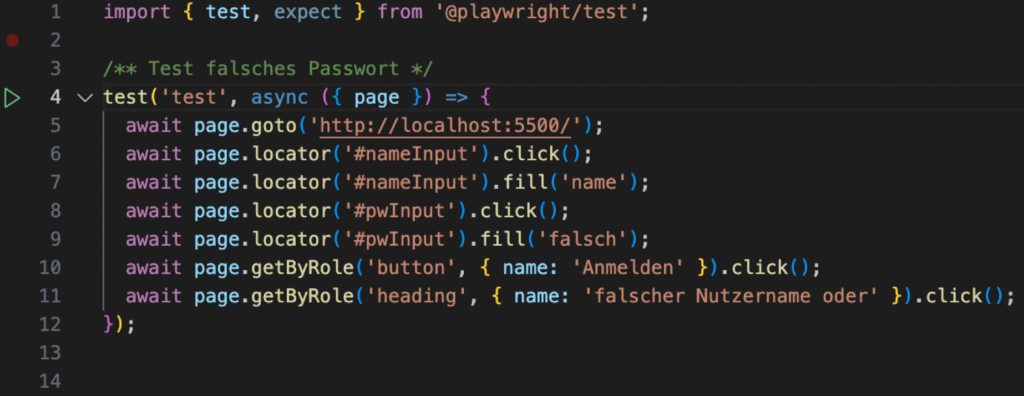Place cursor on the 'async' keyword
Viewport: 1024px width, 396px height.
pyautogui.click(x=280, y=97)
